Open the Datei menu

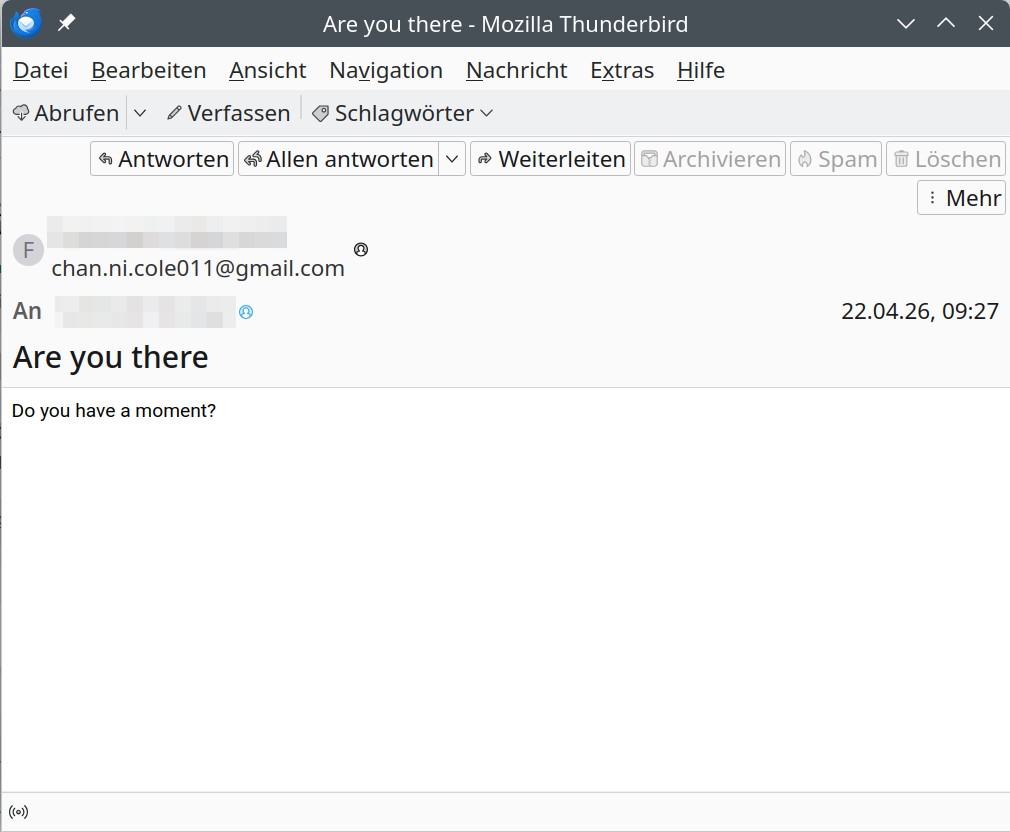click(x=41, y=70)
